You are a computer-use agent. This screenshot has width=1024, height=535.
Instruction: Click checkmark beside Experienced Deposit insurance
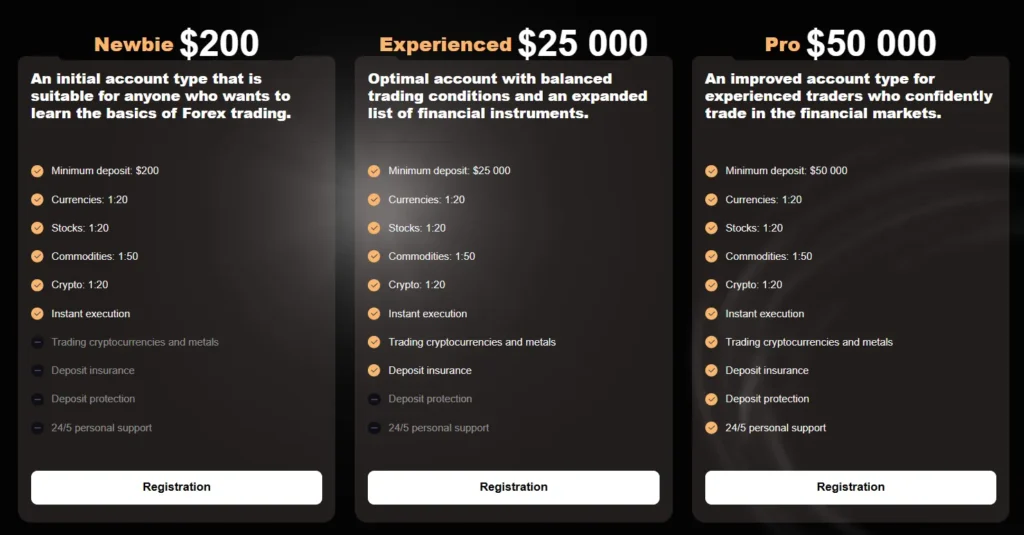(374, 371)
